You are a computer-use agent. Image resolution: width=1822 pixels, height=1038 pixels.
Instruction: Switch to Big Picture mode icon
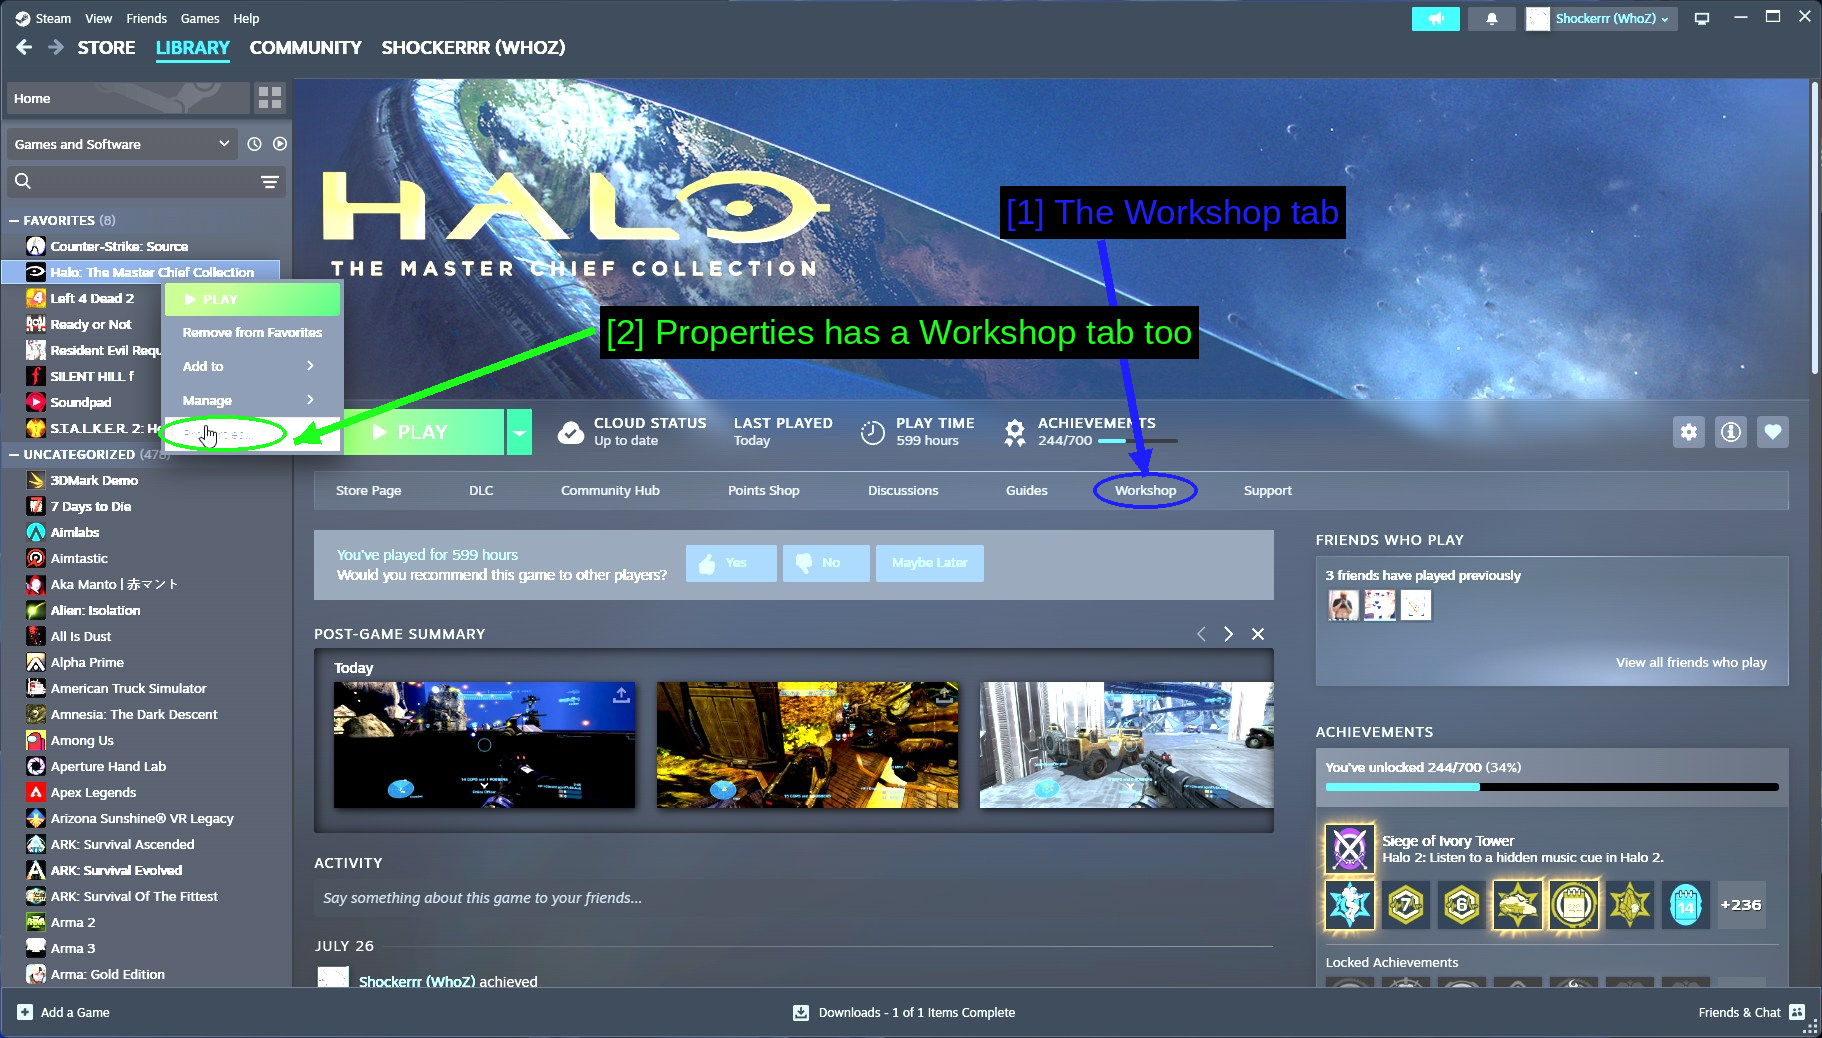(x=1702, y=18)
